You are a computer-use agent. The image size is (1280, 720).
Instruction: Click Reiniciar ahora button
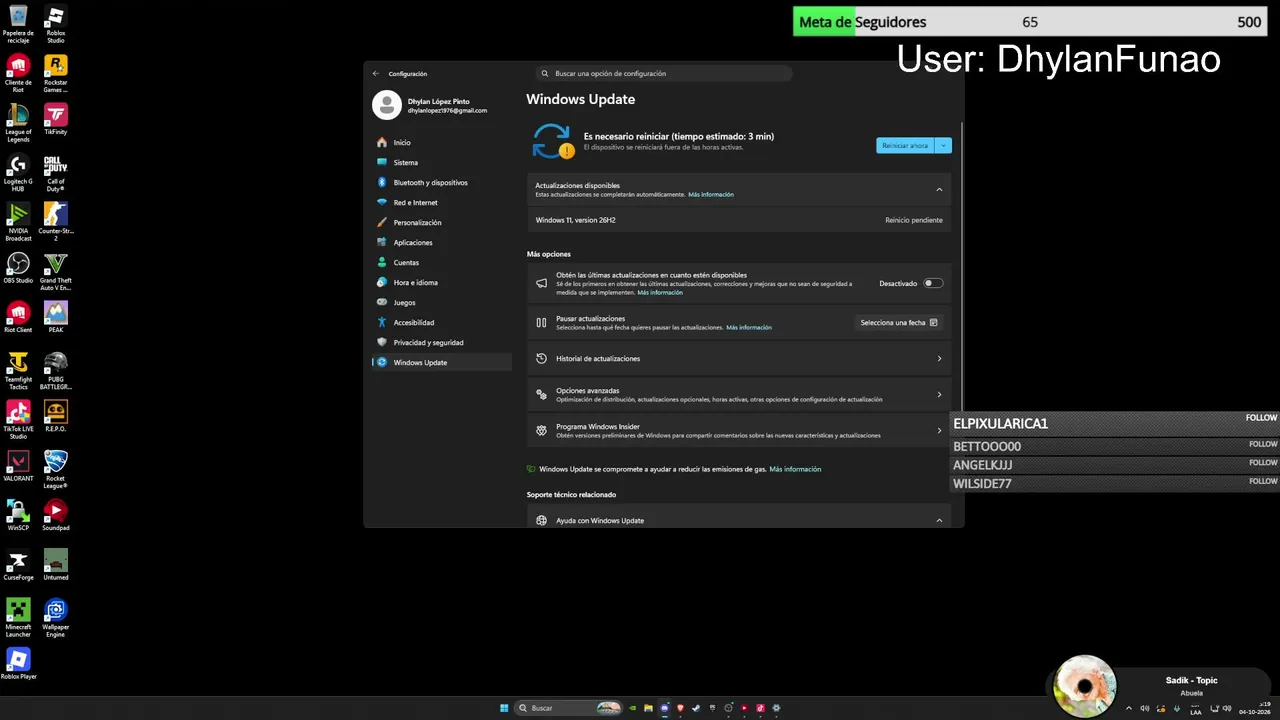[x=906, y=145]
